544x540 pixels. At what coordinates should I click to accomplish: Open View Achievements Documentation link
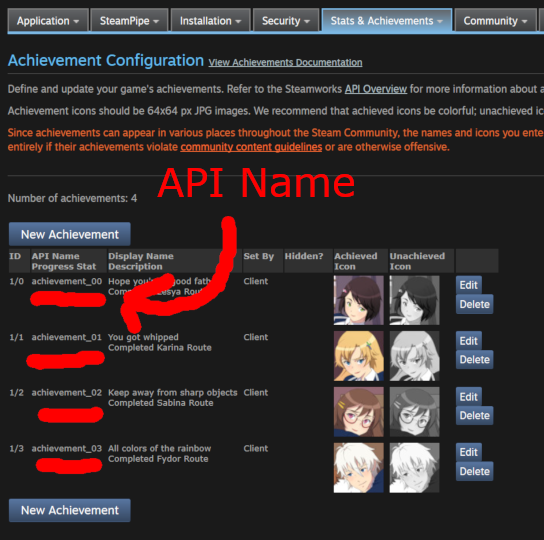[285, 62]
